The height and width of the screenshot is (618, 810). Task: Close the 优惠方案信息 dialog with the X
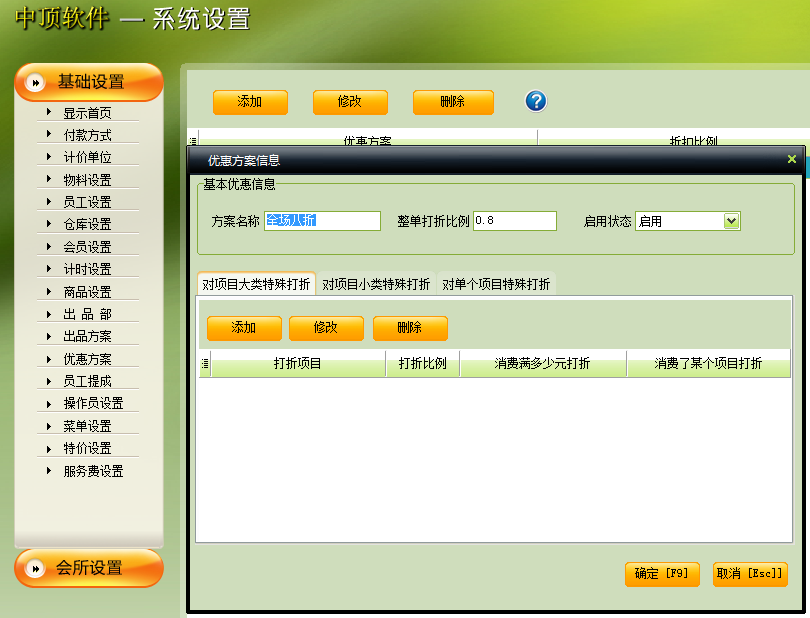(x=791, y=159)
